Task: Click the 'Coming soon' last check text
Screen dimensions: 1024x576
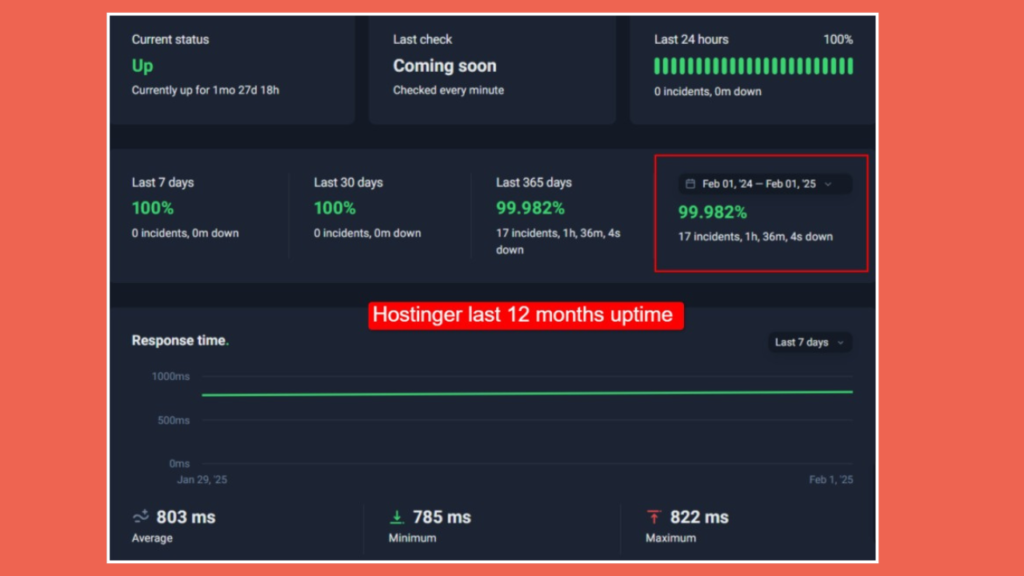Action: pos(445,66)
